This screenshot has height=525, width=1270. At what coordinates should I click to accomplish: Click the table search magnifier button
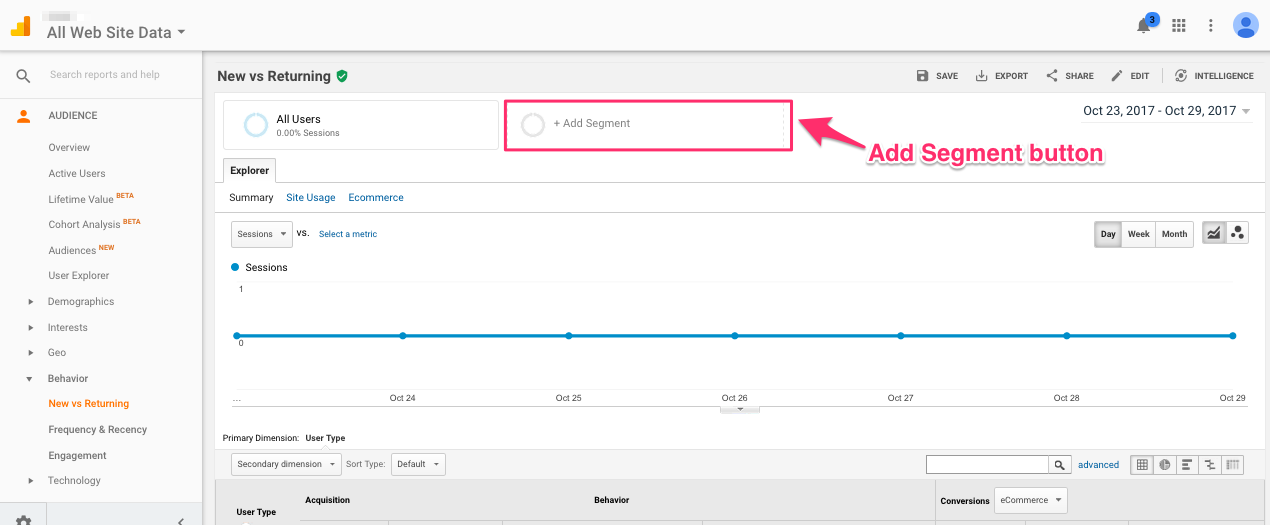coord(1058,464)
